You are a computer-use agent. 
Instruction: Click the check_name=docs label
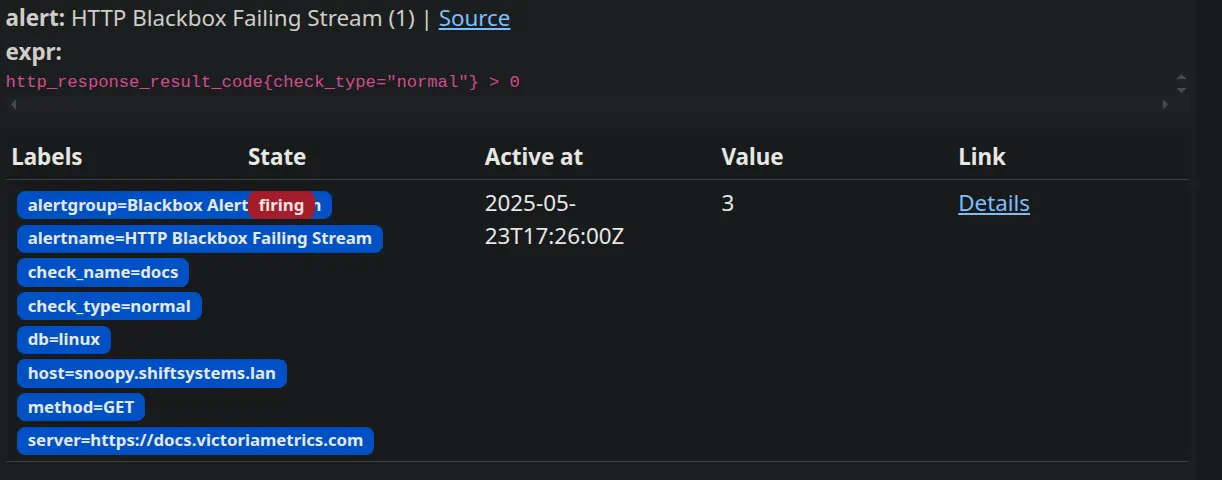click(103, 272)
